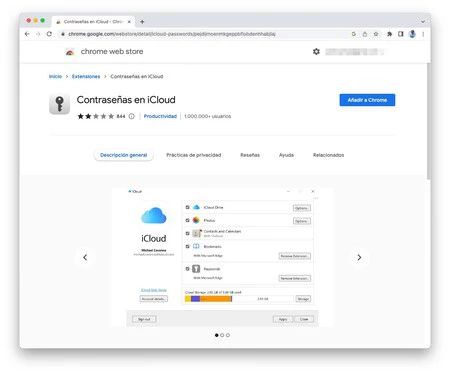The height and width of the screenshot is (374, 450).
Task: Go to Inicio breadcrumb link
Action: click(55, 76)
